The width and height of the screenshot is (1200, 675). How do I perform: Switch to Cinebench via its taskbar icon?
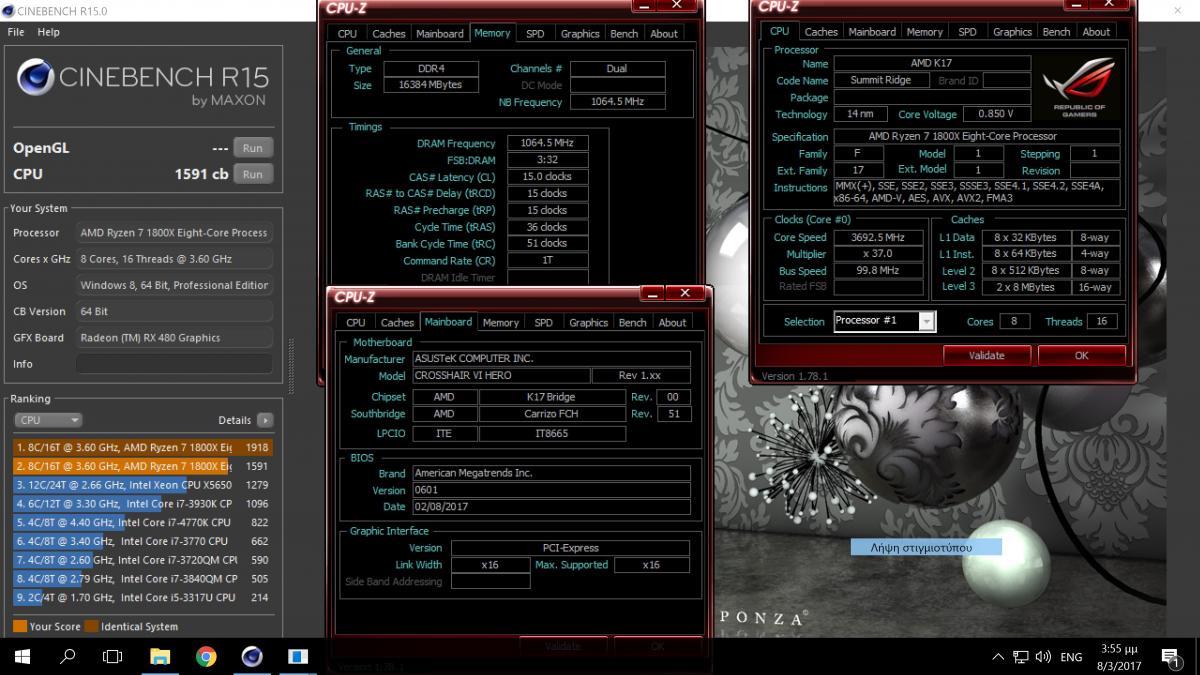coord(252,657)
